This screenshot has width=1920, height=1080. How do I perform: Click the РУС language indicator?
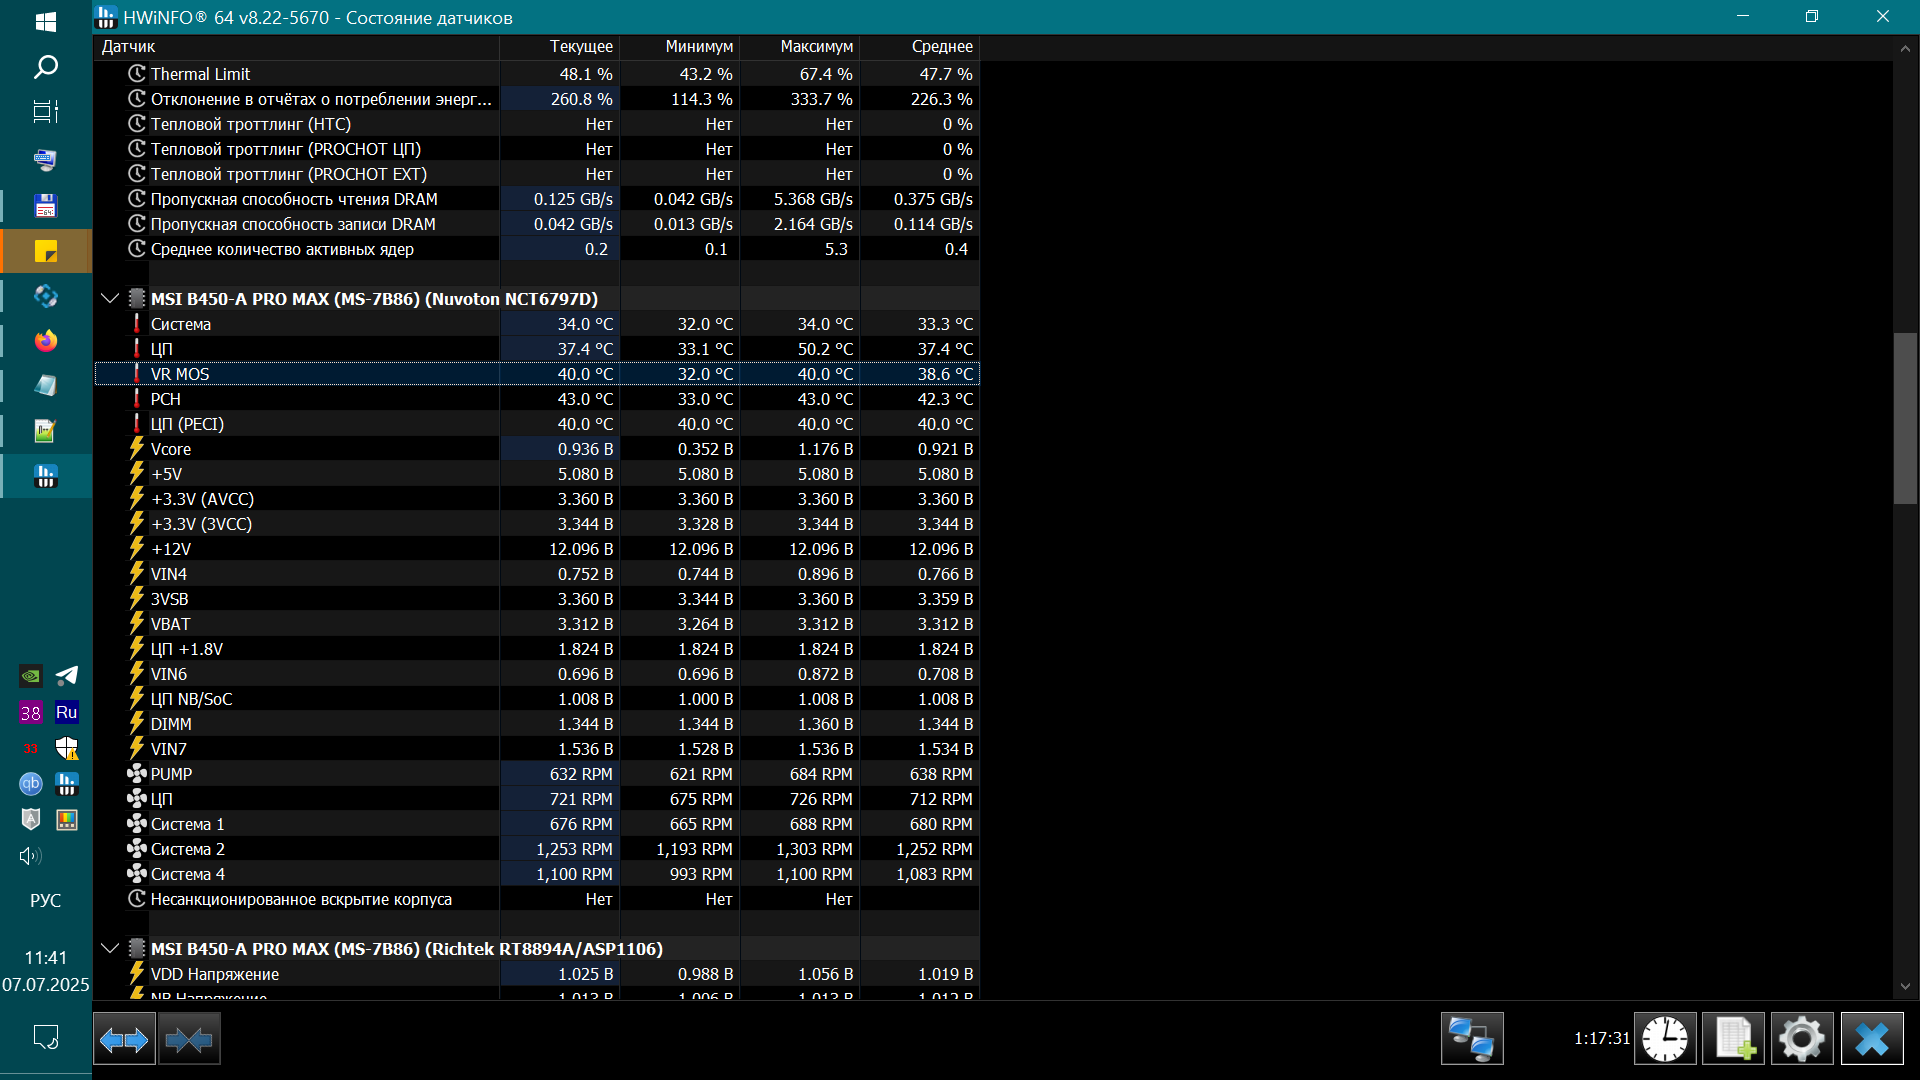tap(46, 900)
